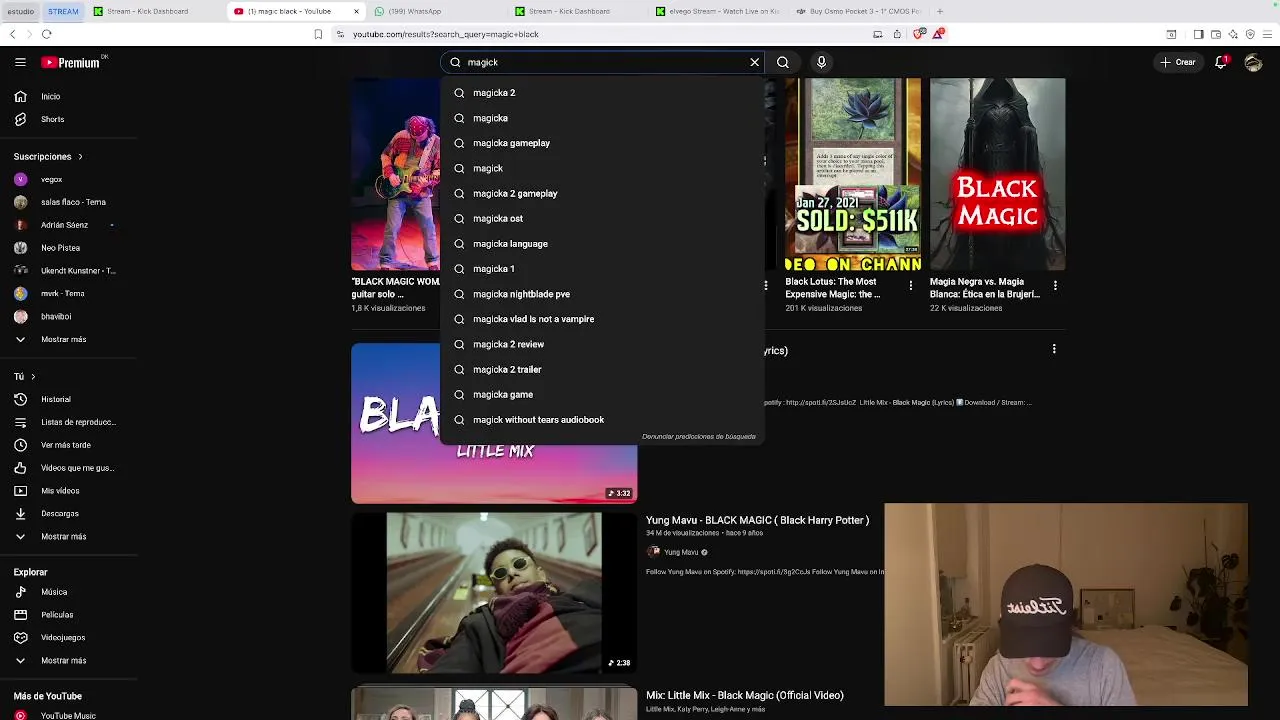Start voice search with microphone icon
Screen dimensions: 1280x720
(821, 62)
